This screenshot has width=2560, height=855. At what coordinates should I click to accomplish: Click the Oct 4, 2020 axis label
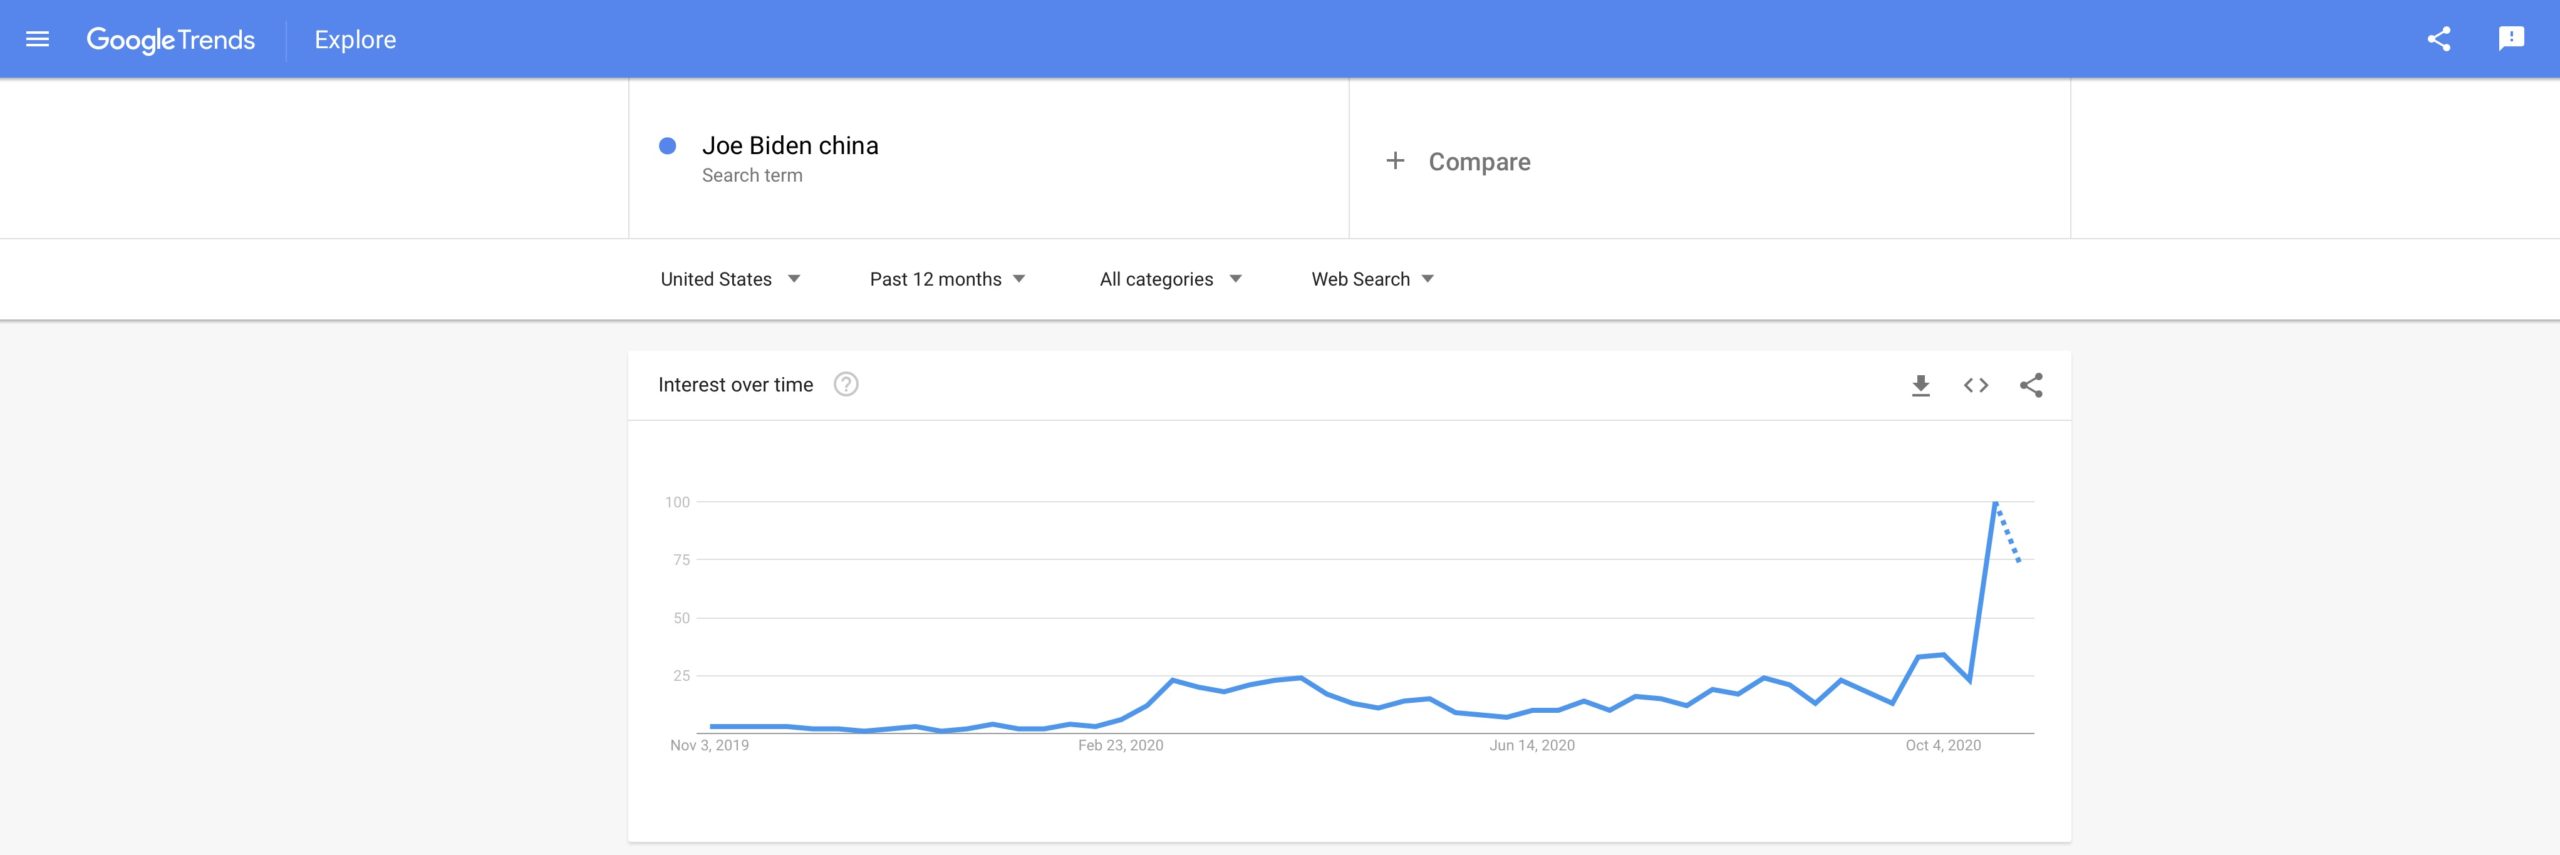[1943, 745]
